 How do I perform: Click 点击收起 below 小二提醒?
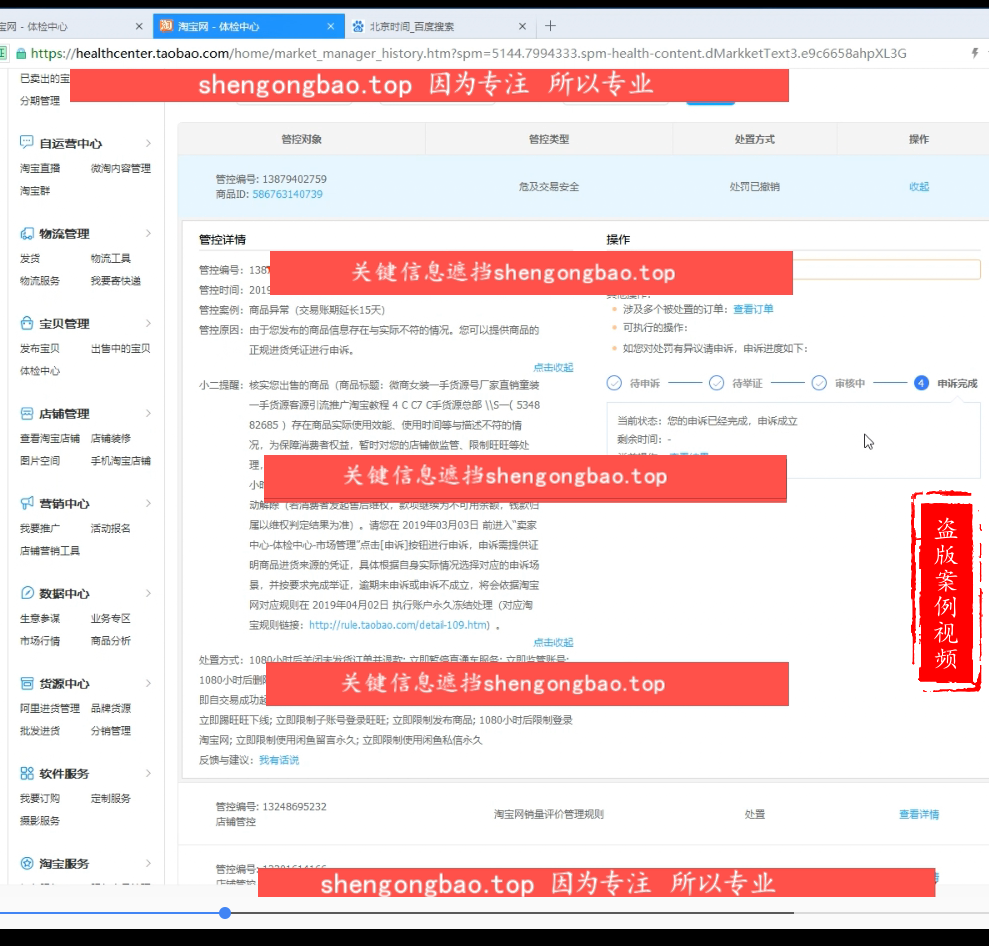pos(553,642)
